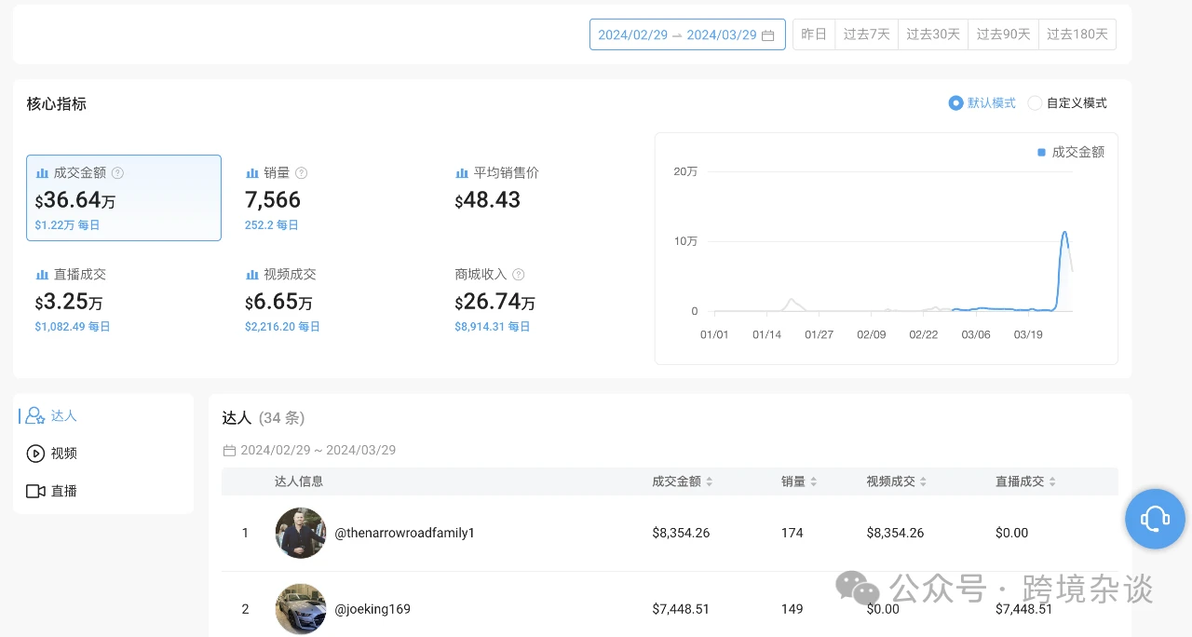Click bar chart icon beside 直播成交

click(43, 274)
